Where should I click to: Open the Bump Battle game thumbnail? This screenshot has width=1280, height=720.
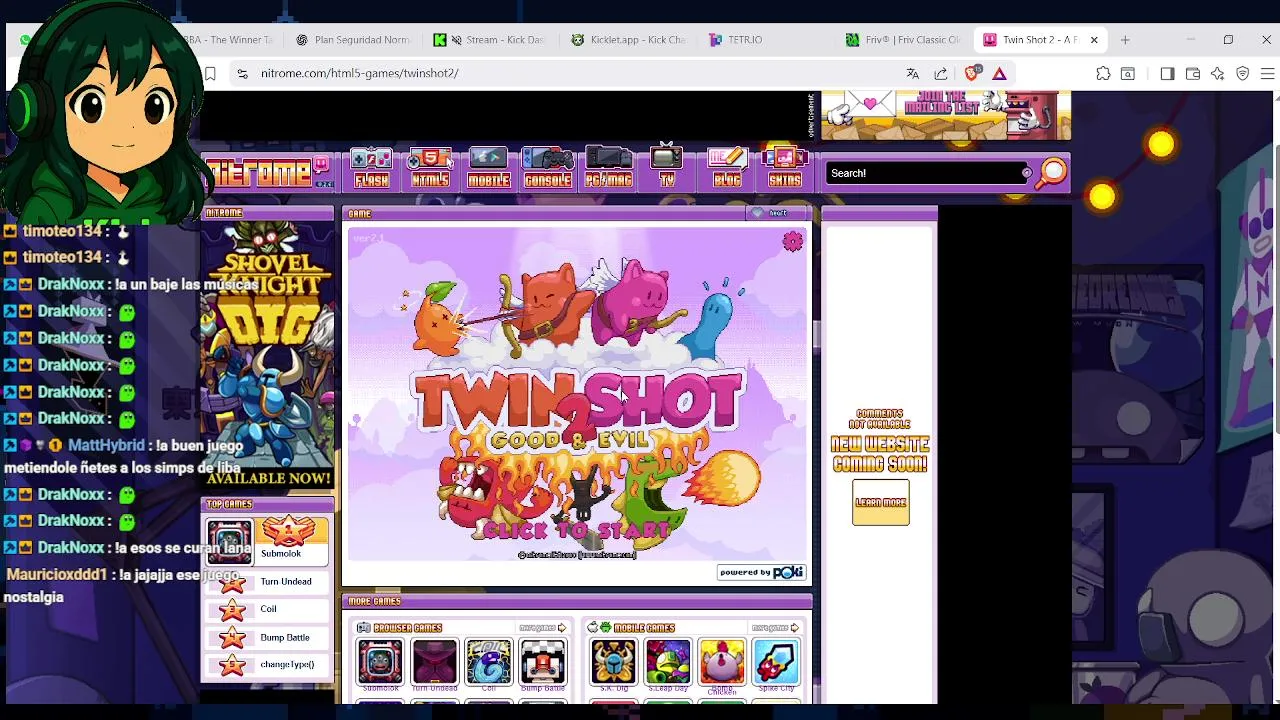(x=542, y=662)
